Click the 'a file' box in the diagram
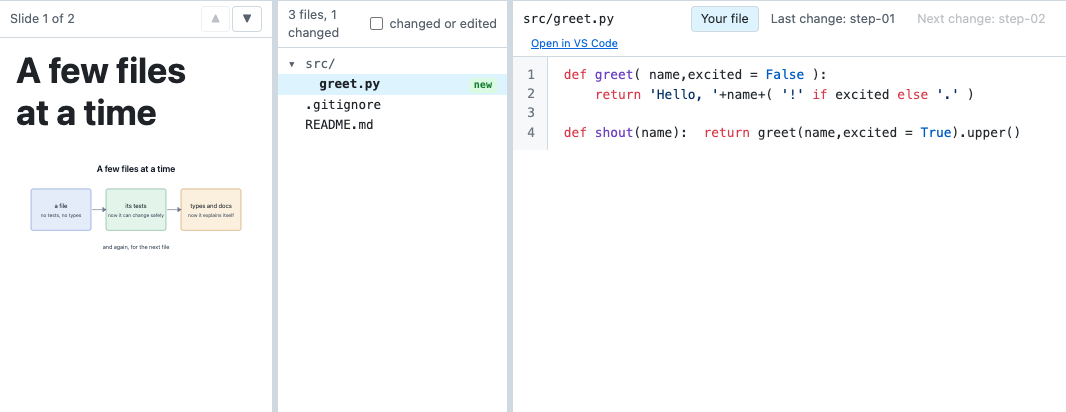 [61, 209]
